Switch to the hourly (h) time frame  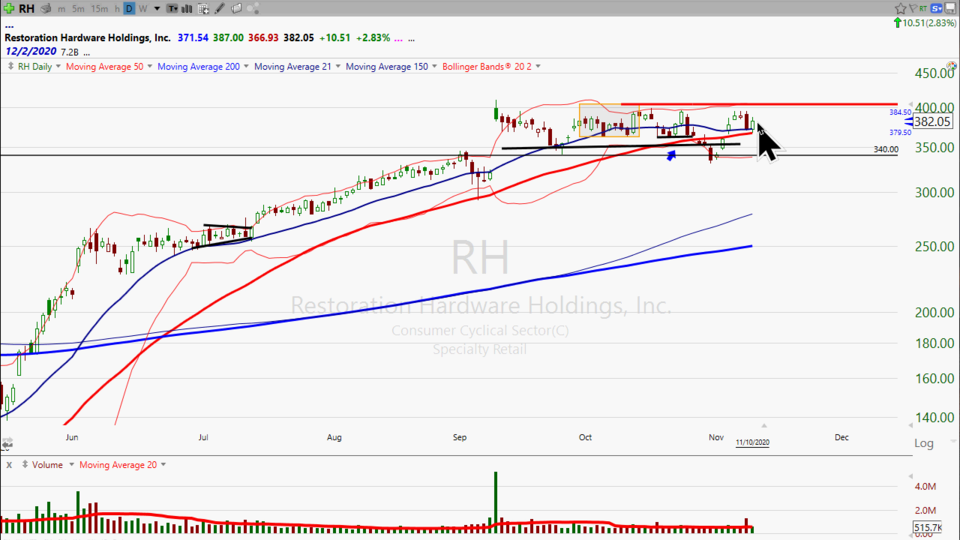[116, 9]
